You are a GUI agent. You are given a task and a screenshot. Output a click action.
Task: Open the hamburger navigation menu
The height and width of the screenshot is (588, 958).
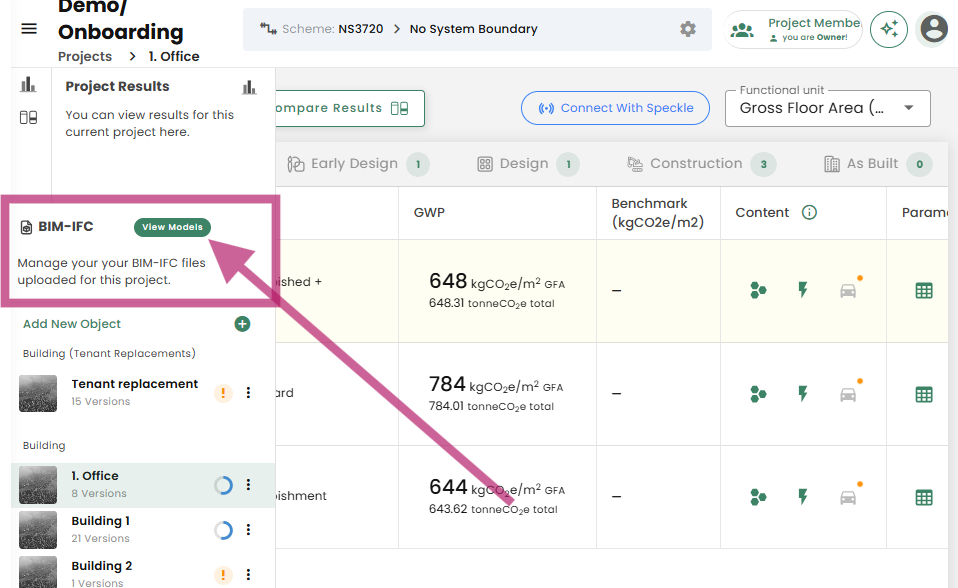pyautogui.click(x=29, y=29)
